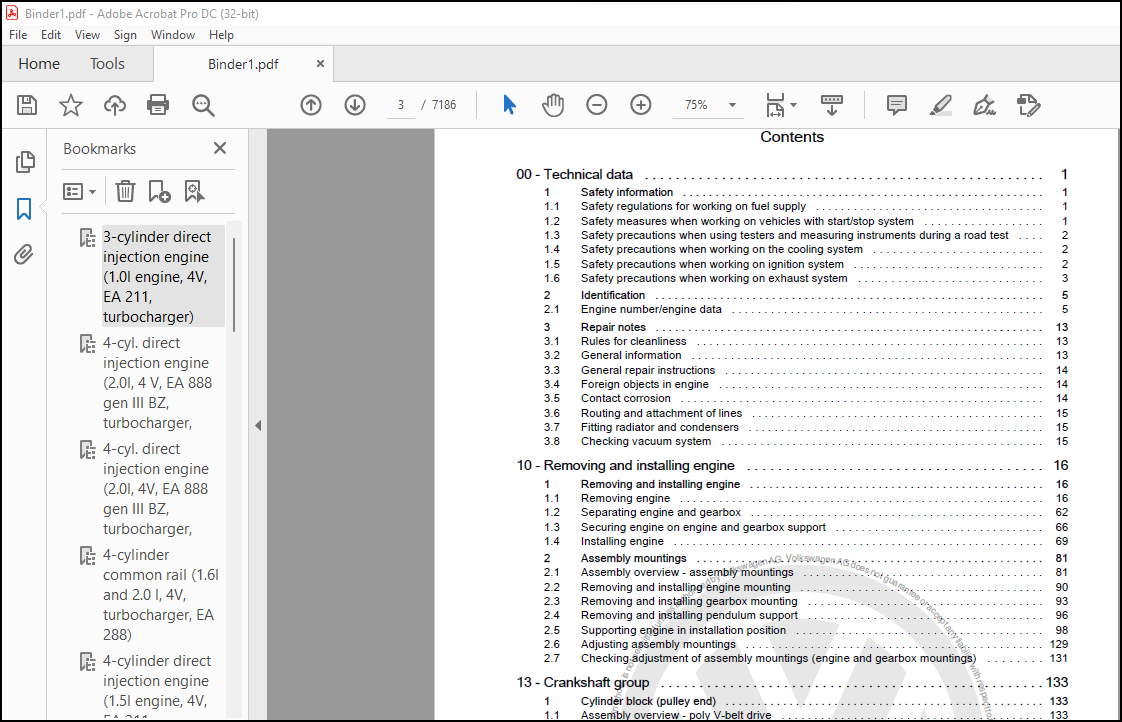Open the zoom level 75% dropdown
Screen dimensions: 1122x722
(x=732, y=105)
